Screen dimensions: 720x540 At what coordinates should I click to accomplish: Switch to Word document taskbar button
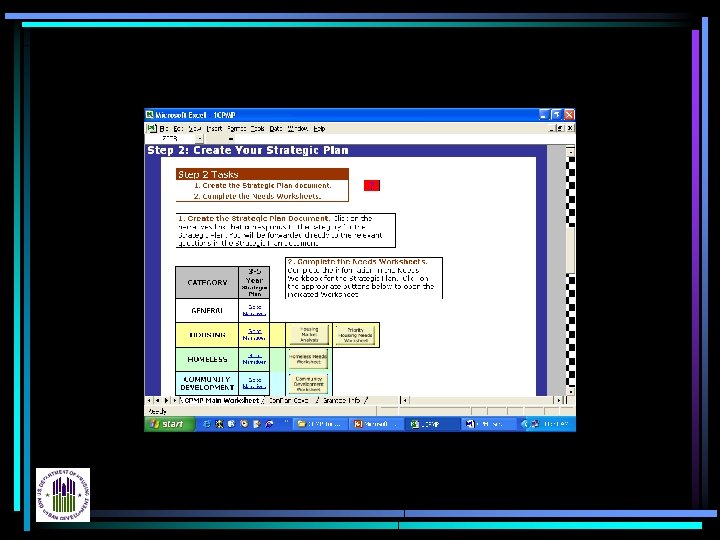point(488,424)
